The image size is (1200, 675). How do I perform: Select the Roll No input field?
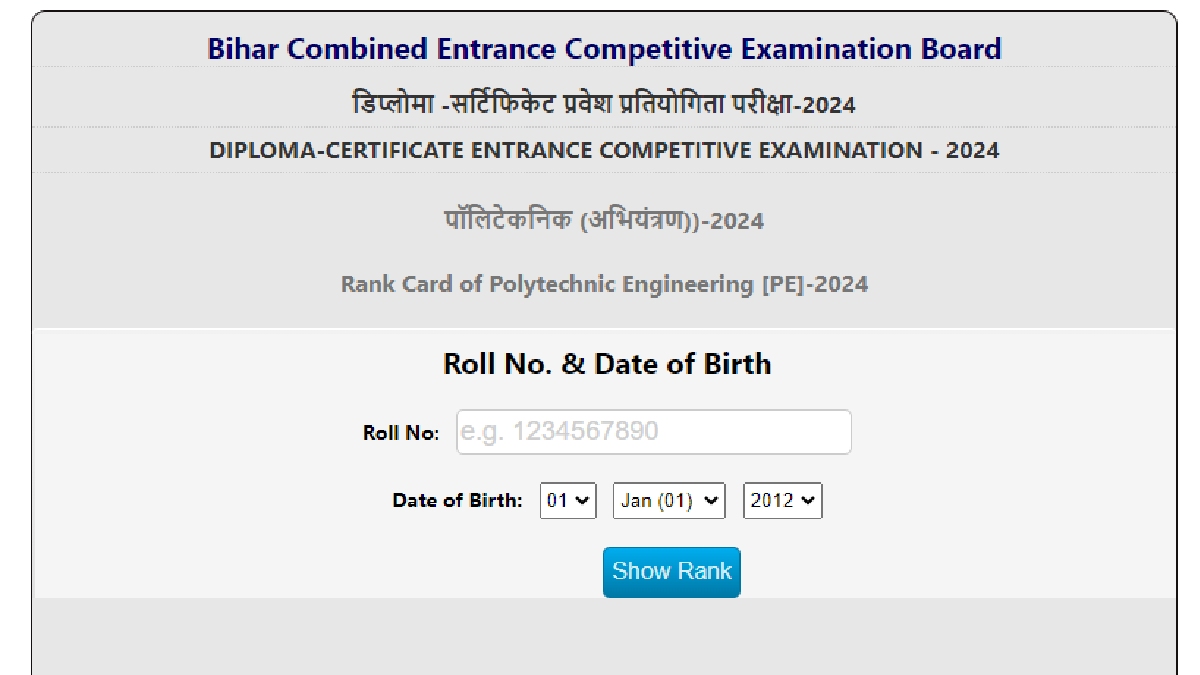click(x=656, y=432)
